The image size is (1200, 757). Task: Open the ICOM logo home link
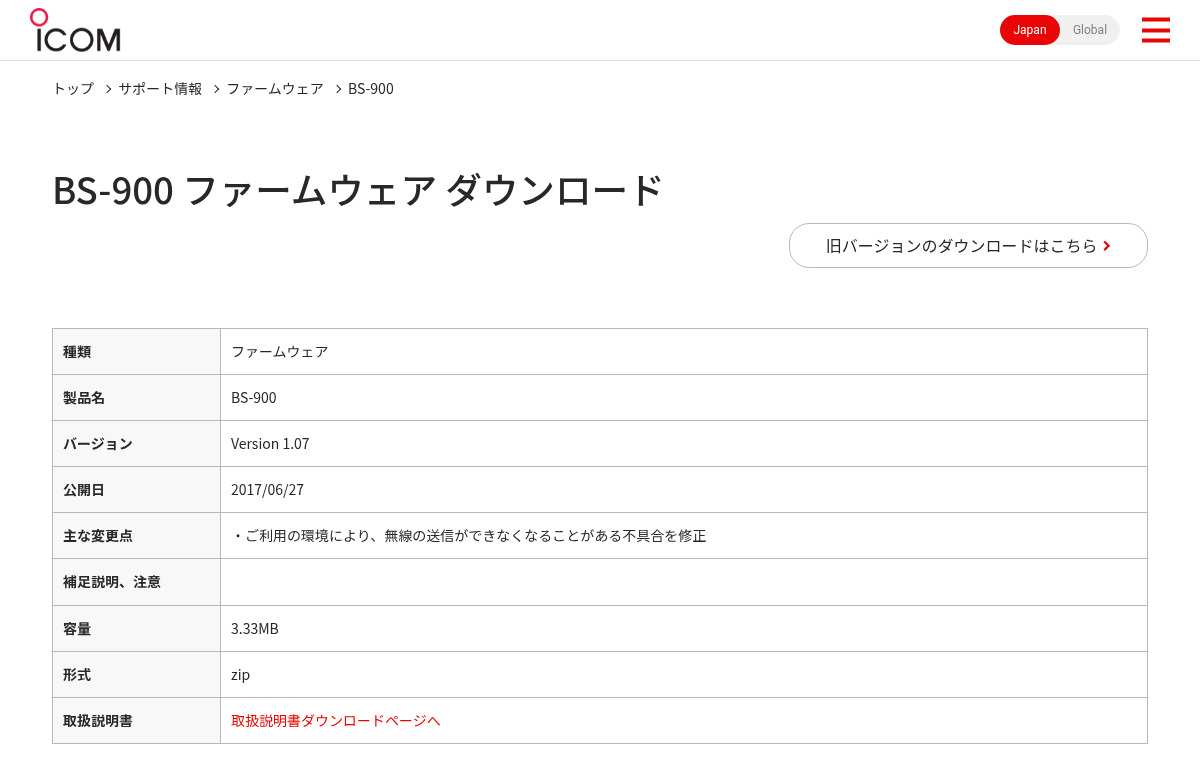pyautogui.click(x=75, y=30)
